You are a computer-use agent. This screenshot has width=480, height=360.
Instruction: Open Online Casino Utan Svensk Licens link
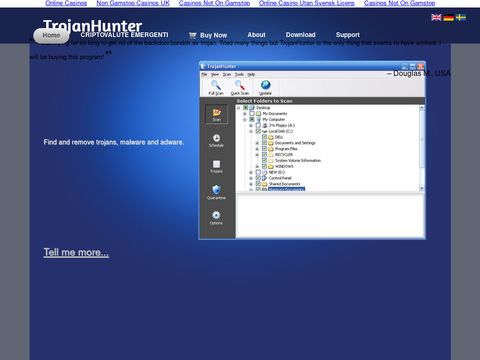[x=307, y=3]
